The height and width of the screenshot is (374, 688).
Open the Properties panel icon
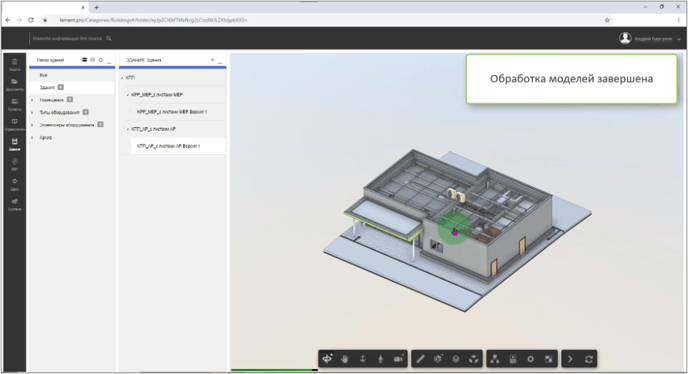click(x=513, y=359)
